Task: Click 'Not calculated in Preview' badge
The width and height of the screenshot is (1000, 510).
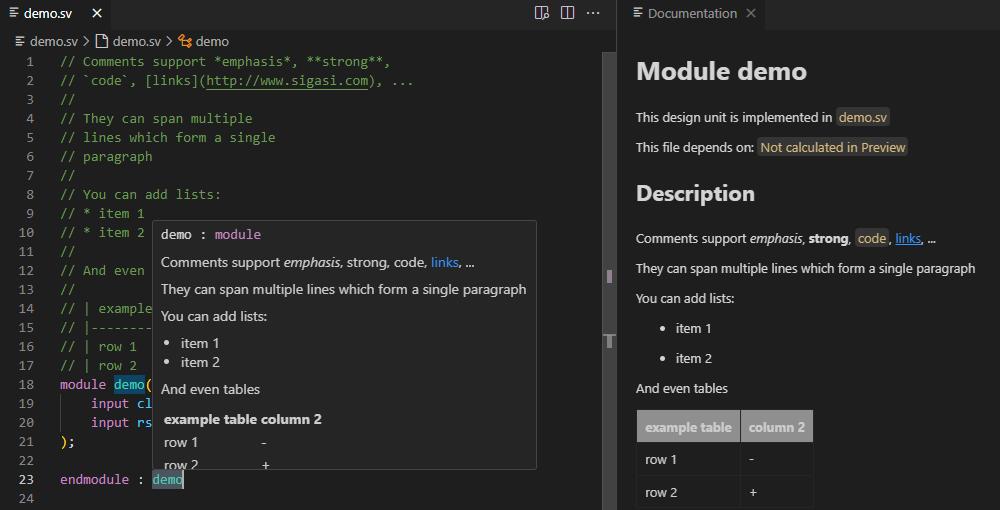Action: coord(832,147)
